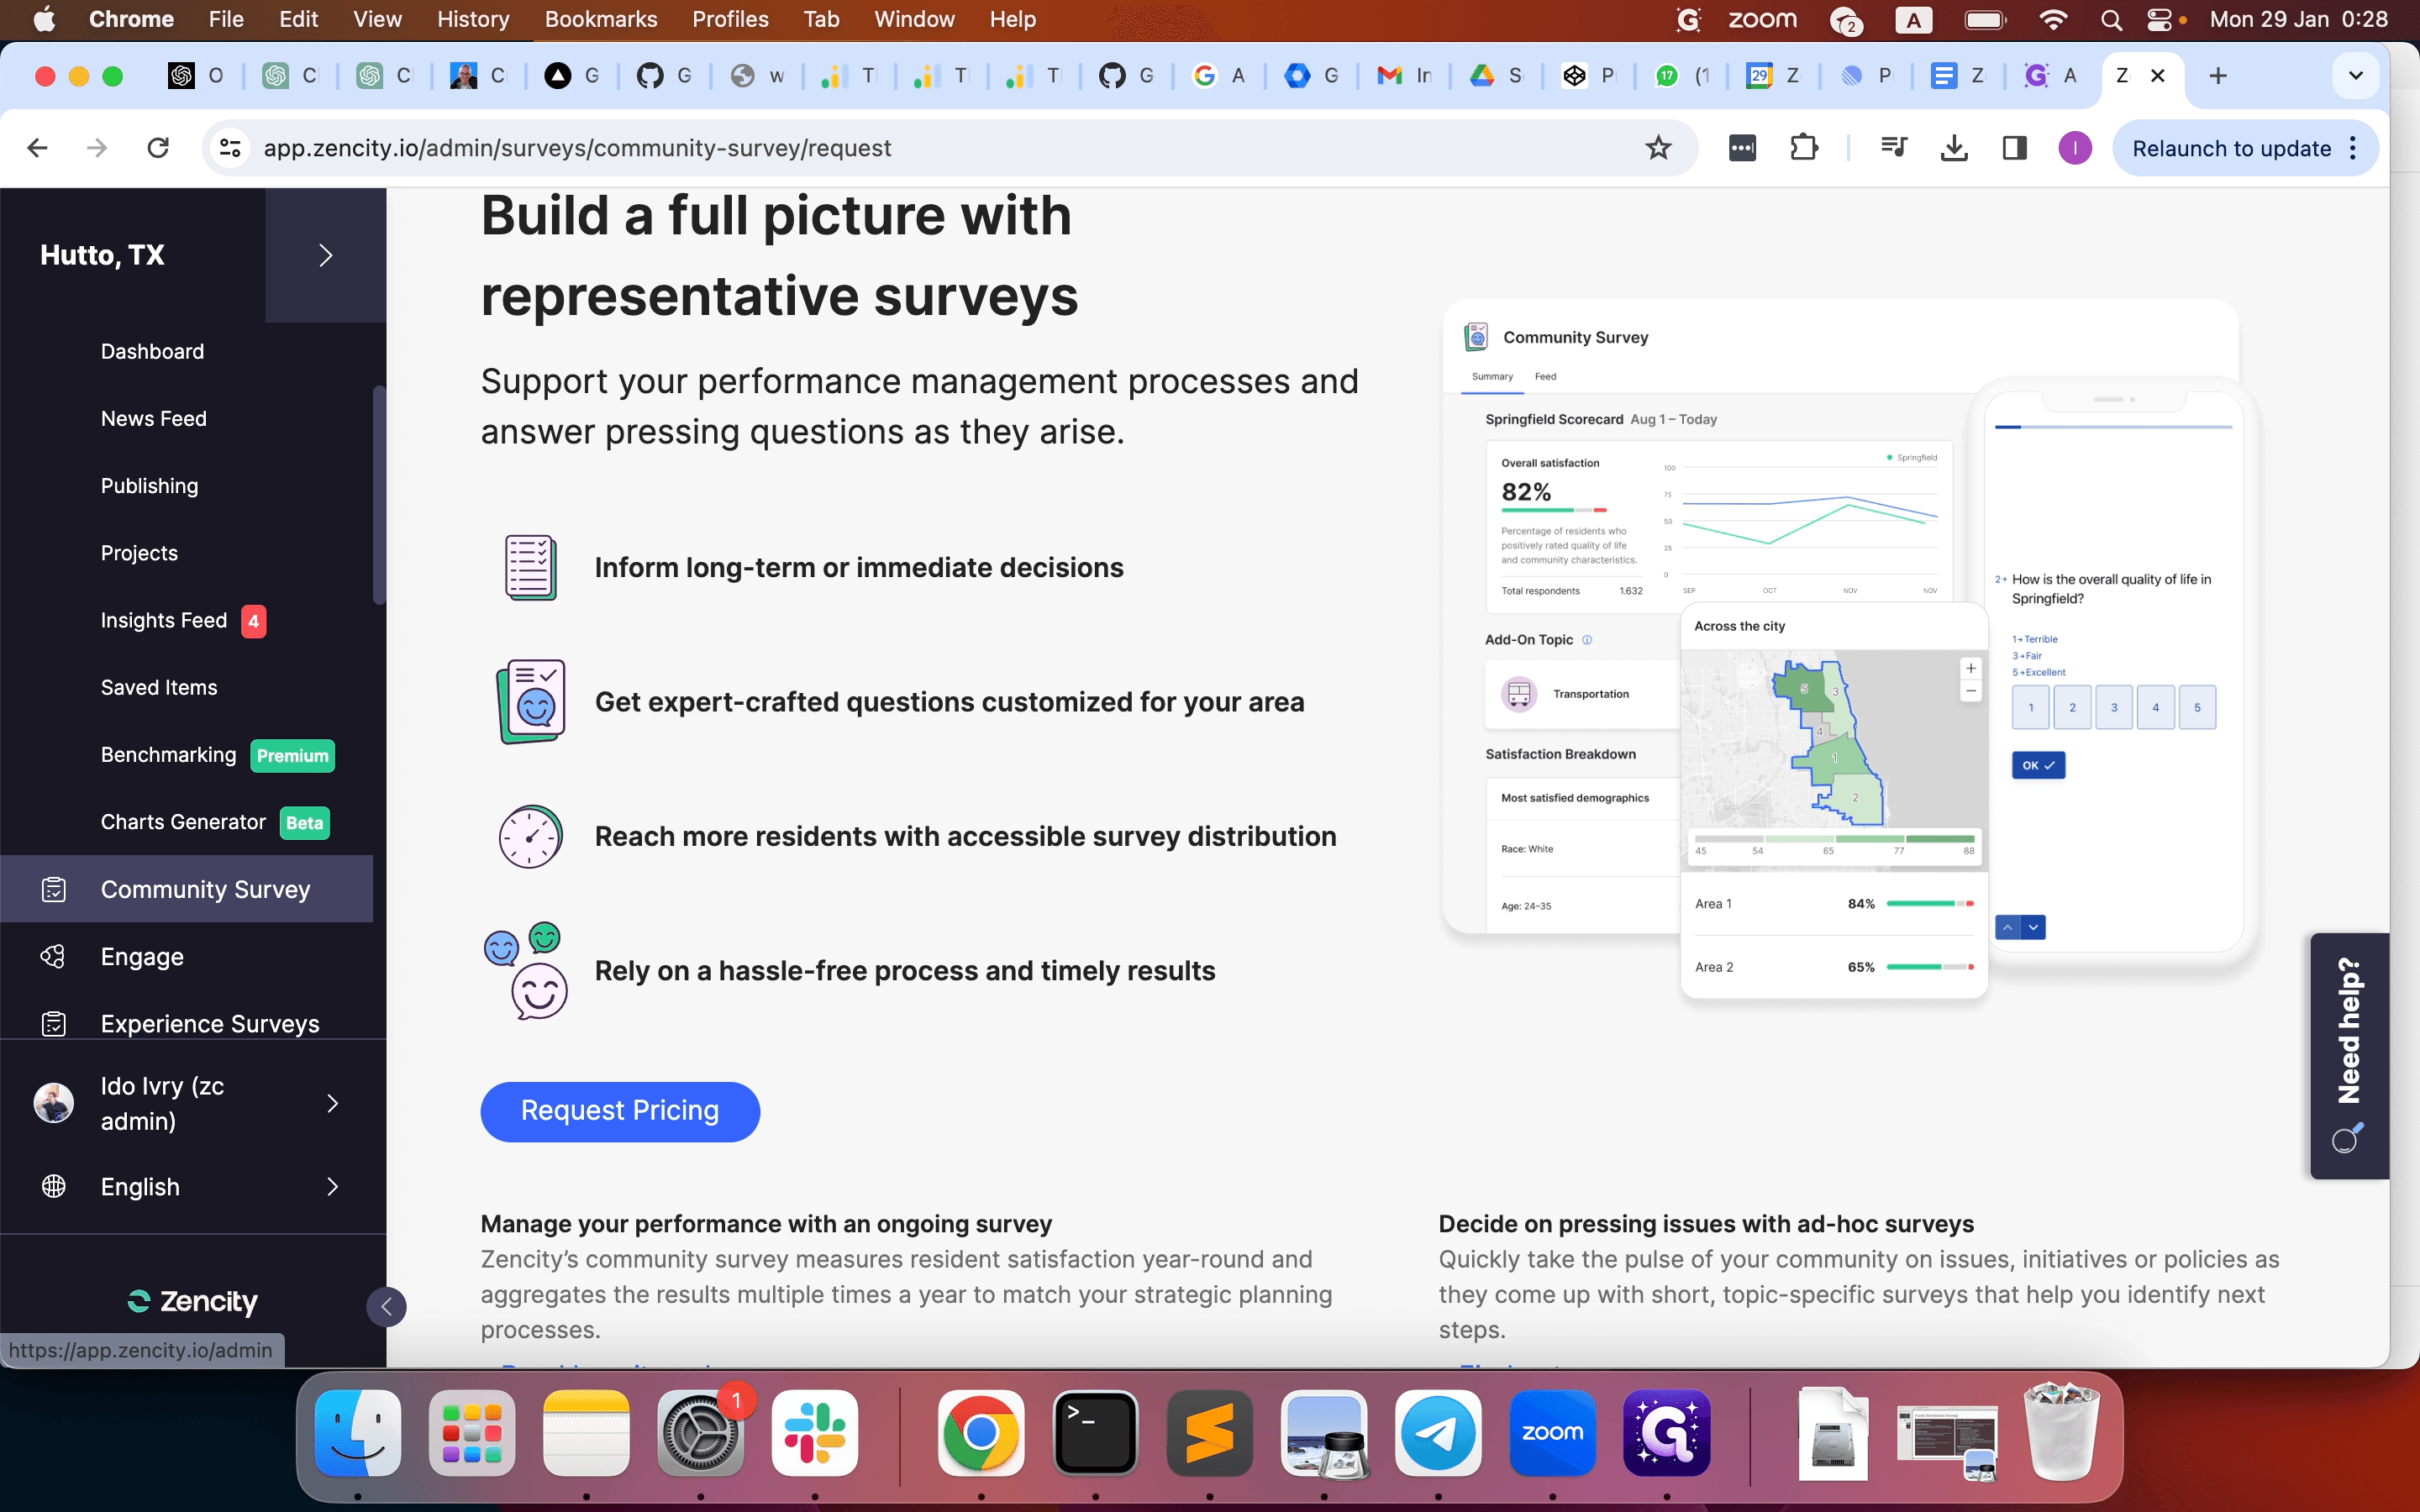The image size is (2420, 1512).
Task: Expand the Hutto, TX account switcher
Action: tap(325, 255)
